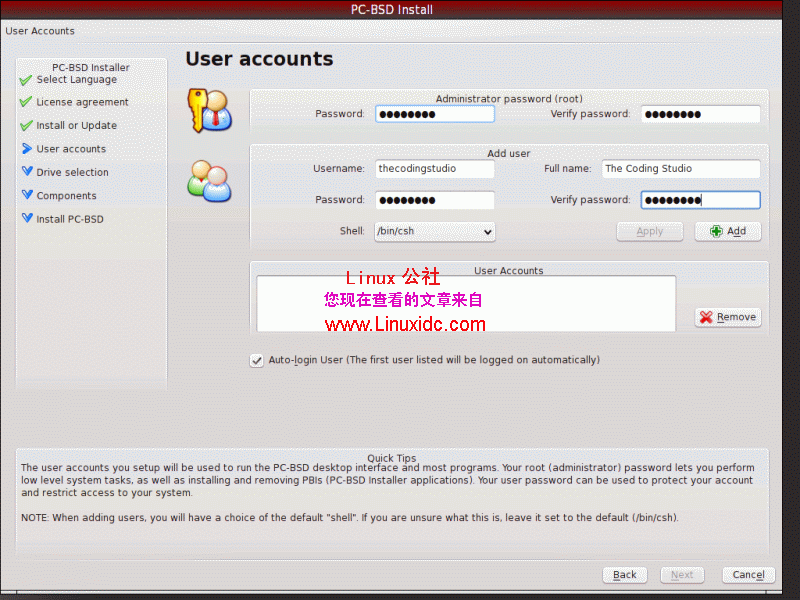The width and height of the screenshot is (800, 600).
Task: Click the green plus icon on the Add button
Action: pos(716,231)
